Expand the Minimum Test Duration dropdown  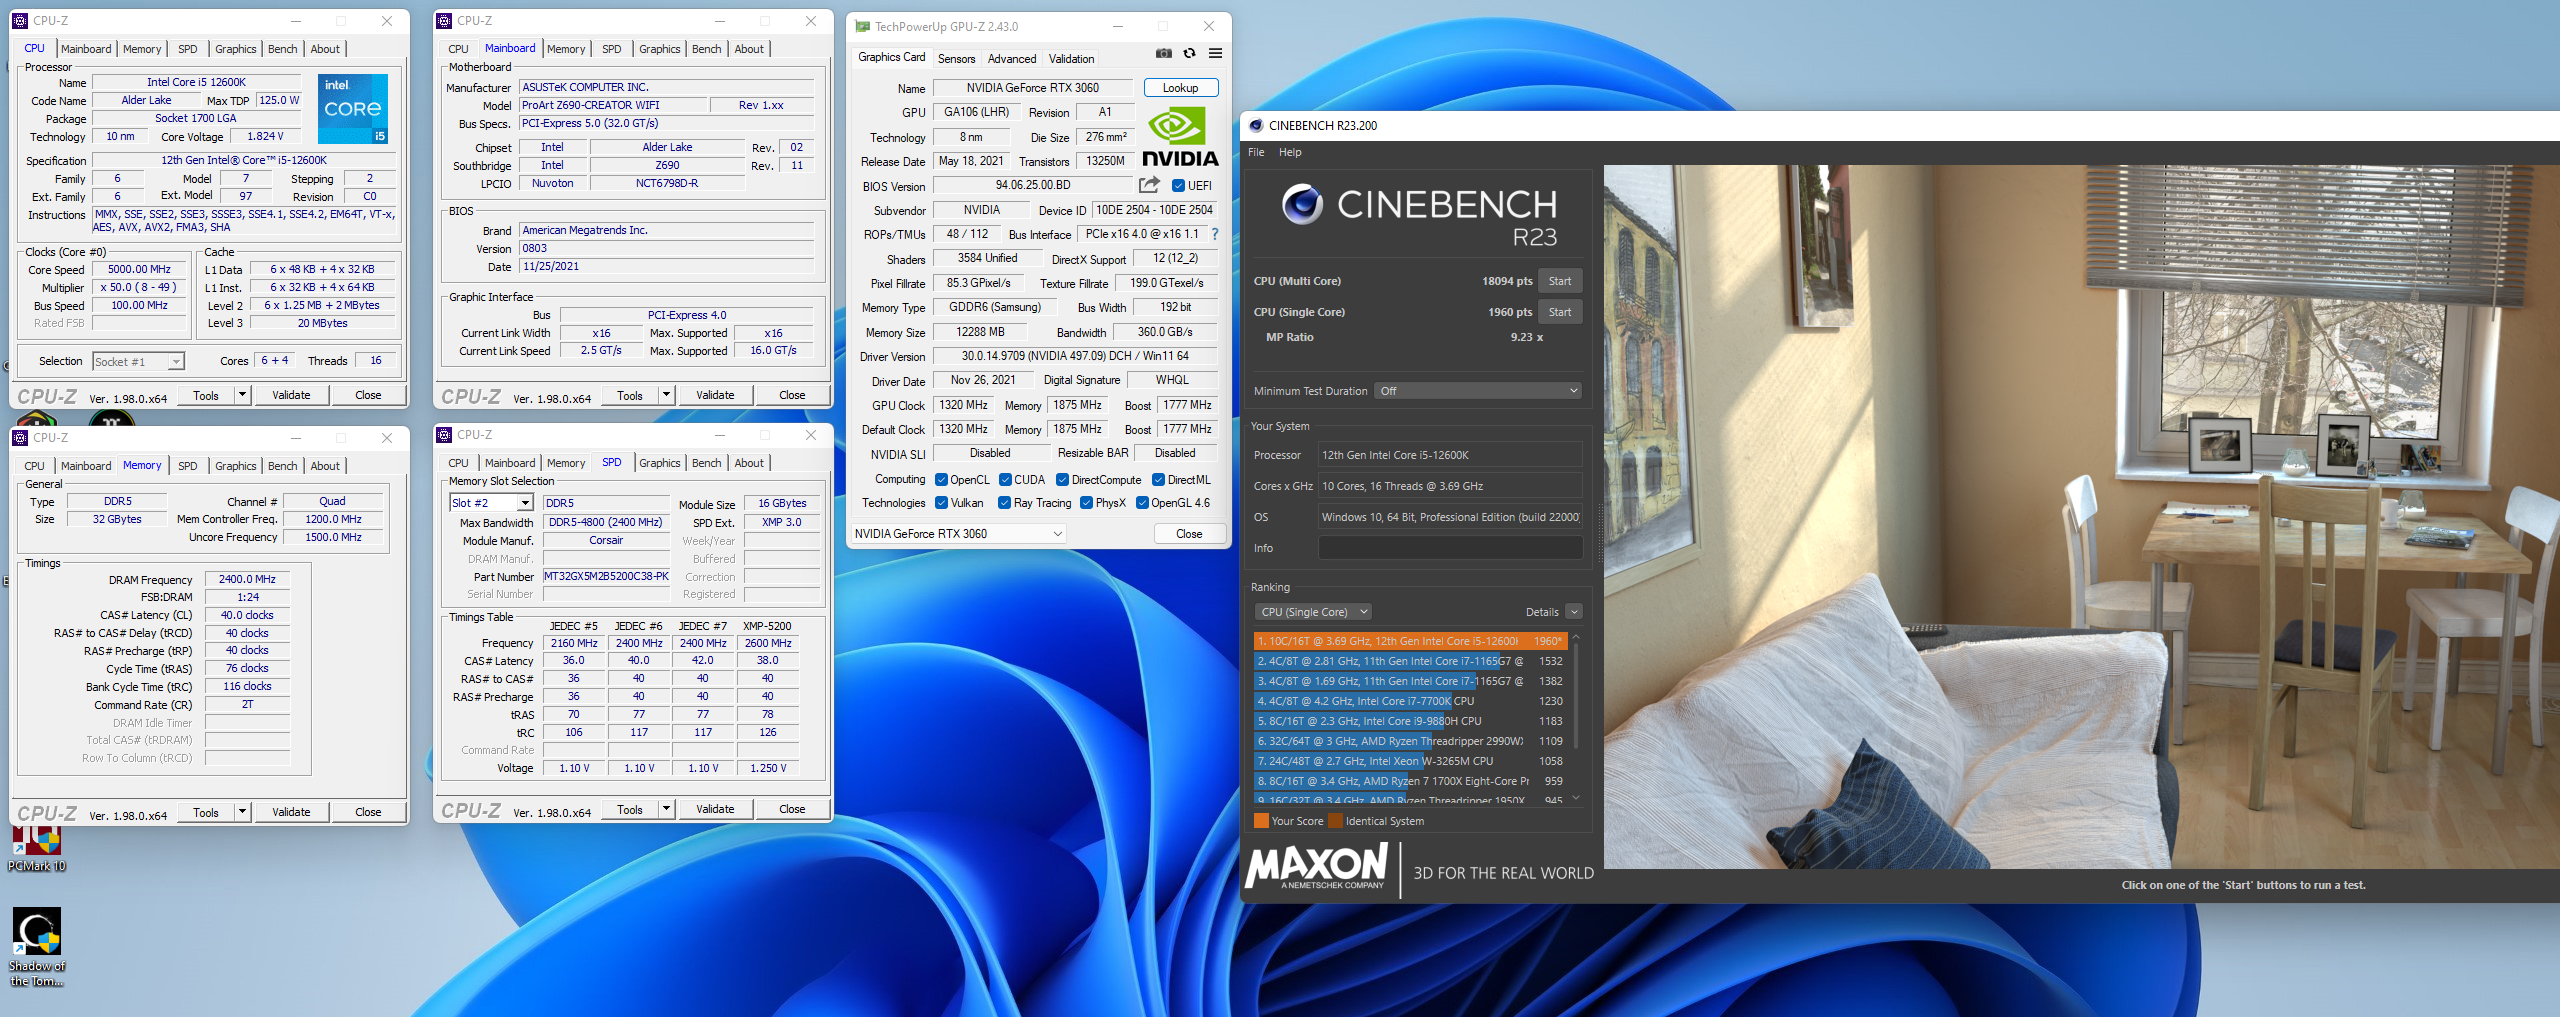1477,391
